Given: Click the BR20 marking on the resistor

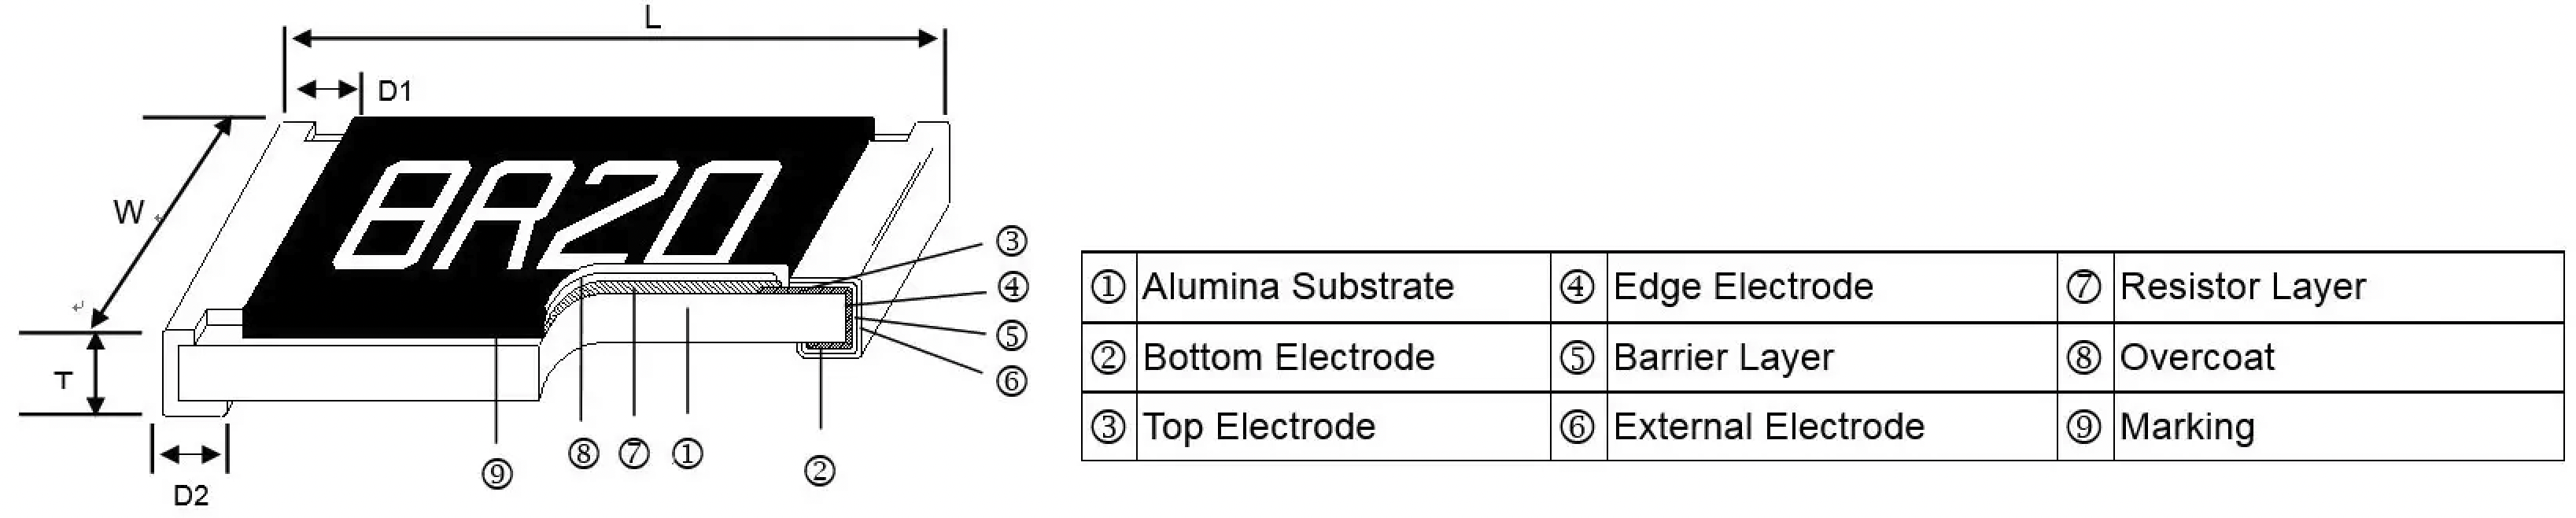Looking at the screenshot, I should (x=560, y=217).
